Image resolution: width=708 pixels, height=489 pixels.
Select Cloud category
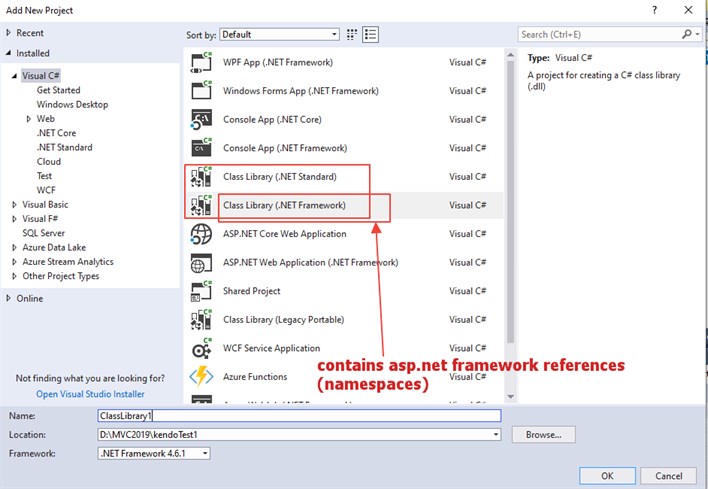[x=49, y=162]
